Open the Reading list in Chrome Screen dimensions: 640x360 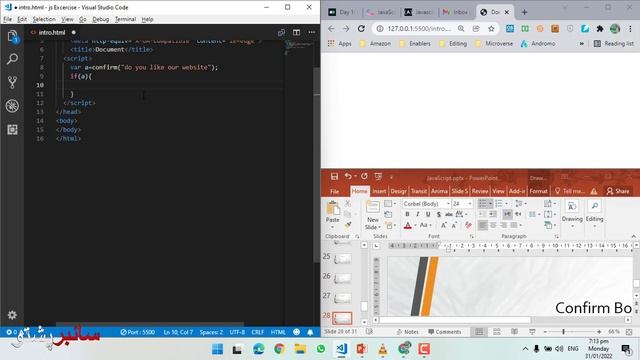(x=613, y=43)
